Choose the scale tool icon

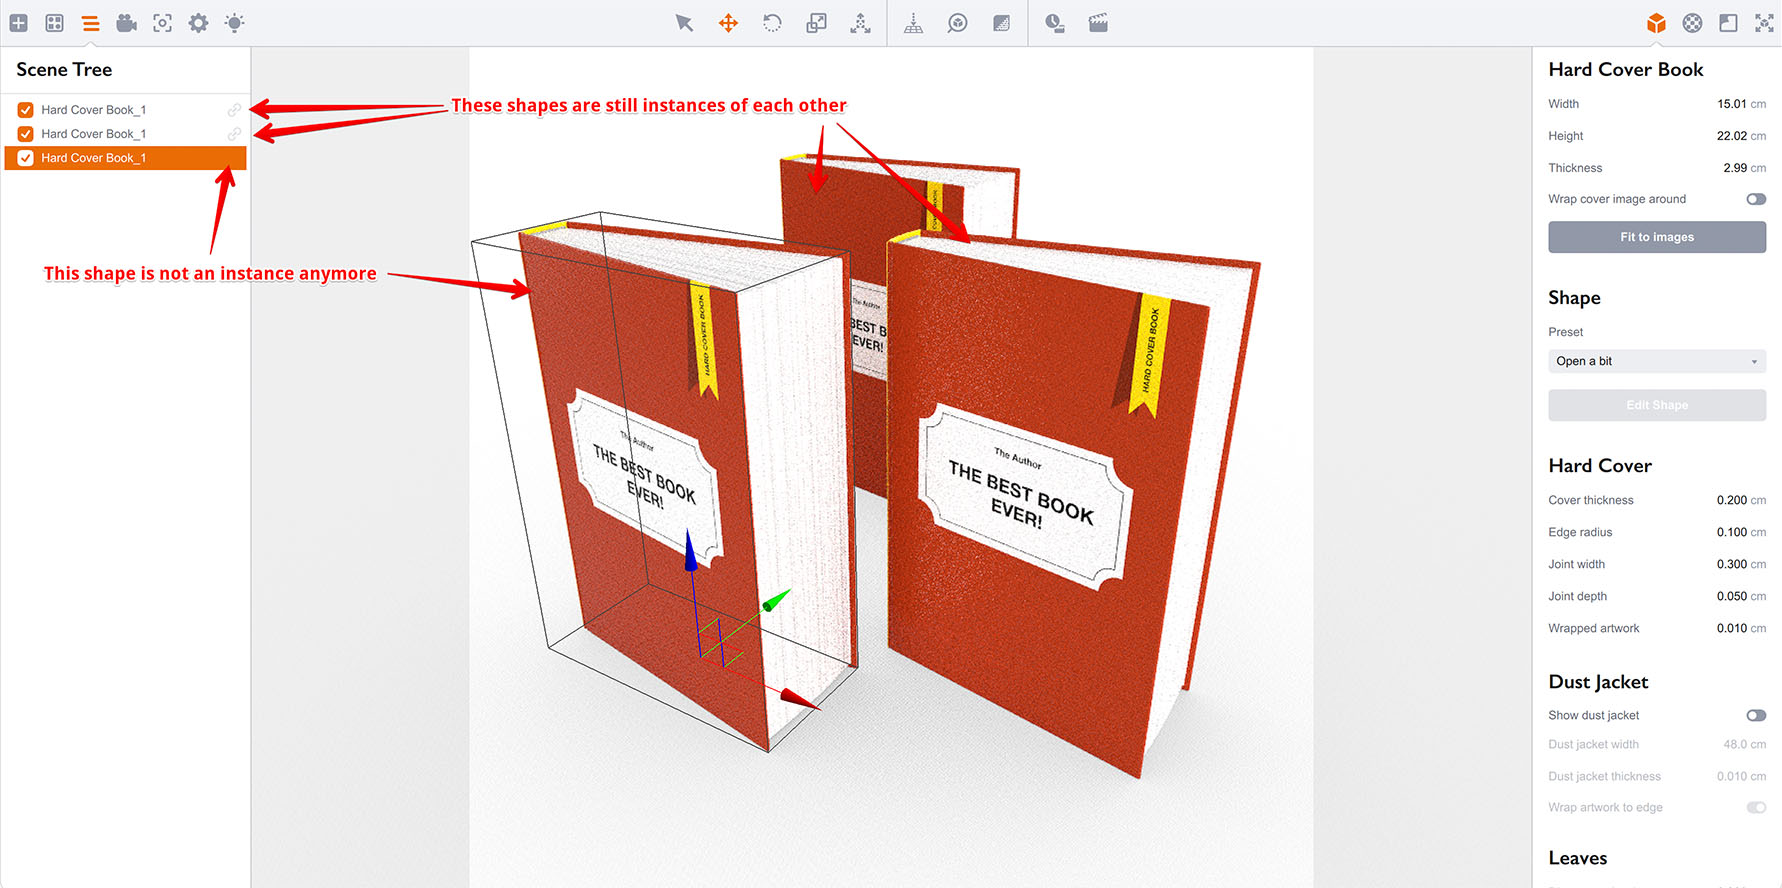816,23
